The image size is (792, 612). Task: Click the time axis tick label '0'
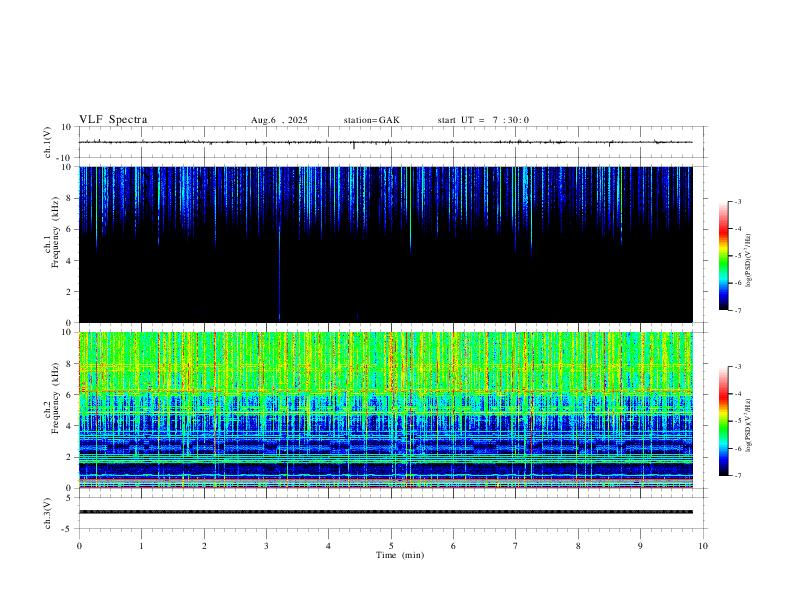79,546
